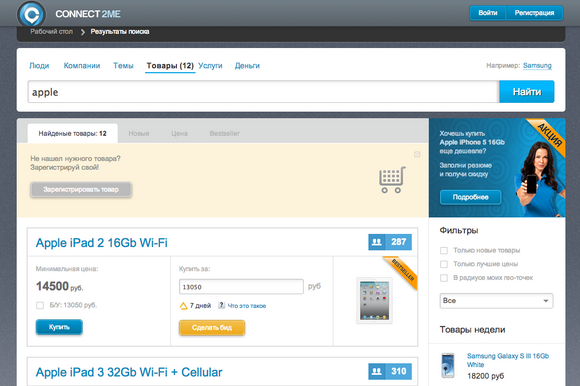Focus the apple search field

click(x=263, y=92)
